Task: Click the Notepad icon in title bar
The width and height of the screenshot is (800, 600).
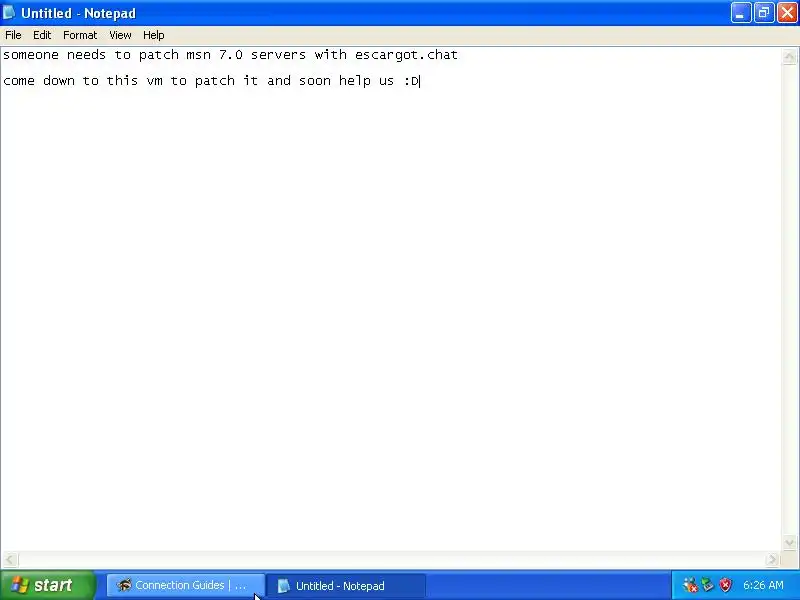Action: (9, 13)
